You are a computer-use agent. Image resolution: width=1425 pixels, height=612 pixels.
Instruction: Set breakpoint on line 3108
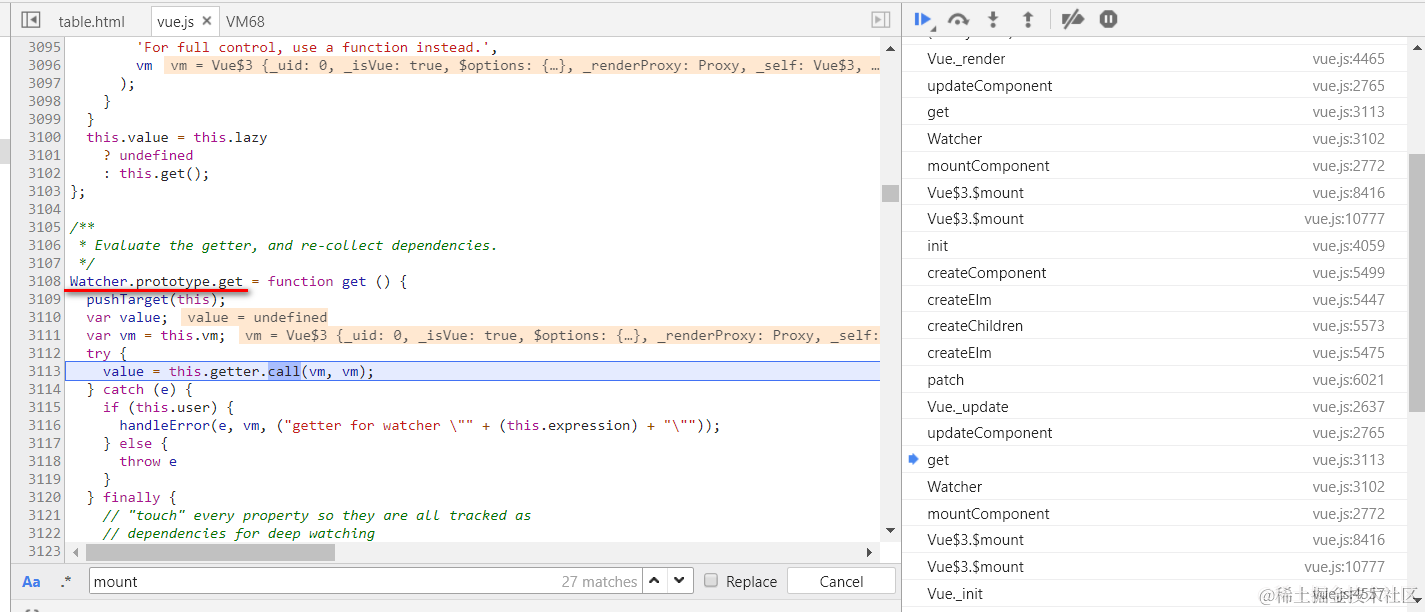point(44,281)
